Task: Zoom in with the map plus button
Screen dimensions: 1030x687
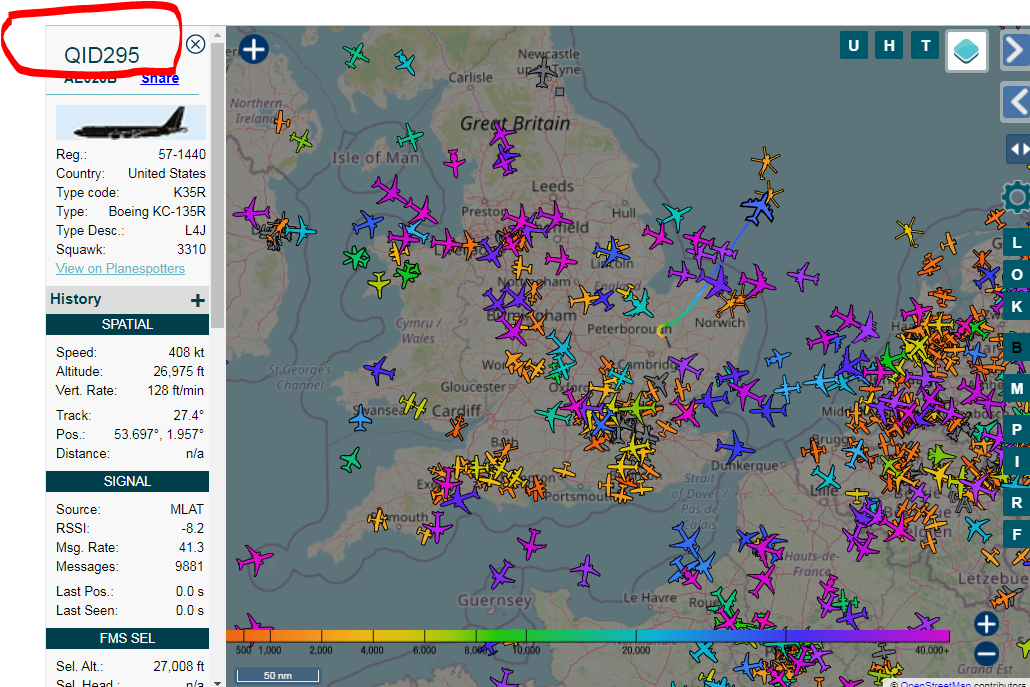Action: (x=986, y=623)
